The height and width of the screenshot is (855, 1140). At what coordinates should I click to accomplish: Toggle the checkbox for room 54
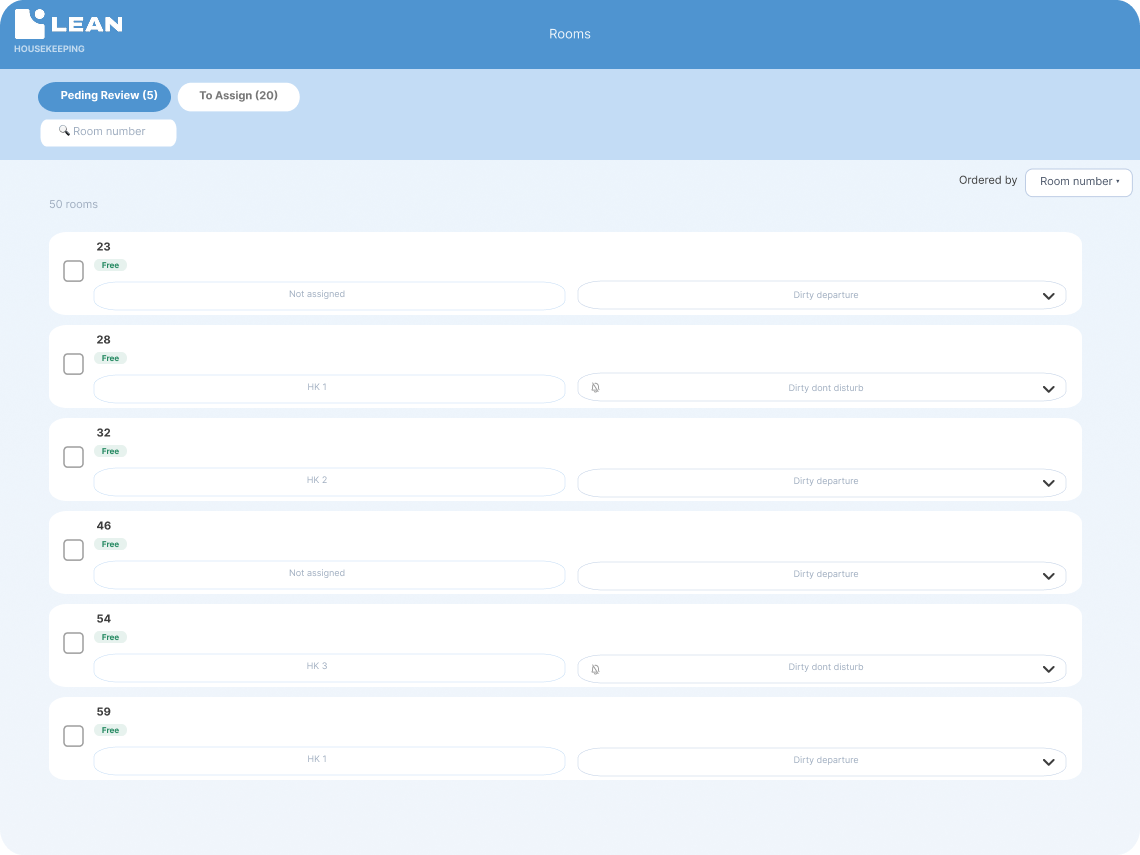[73, 643]
